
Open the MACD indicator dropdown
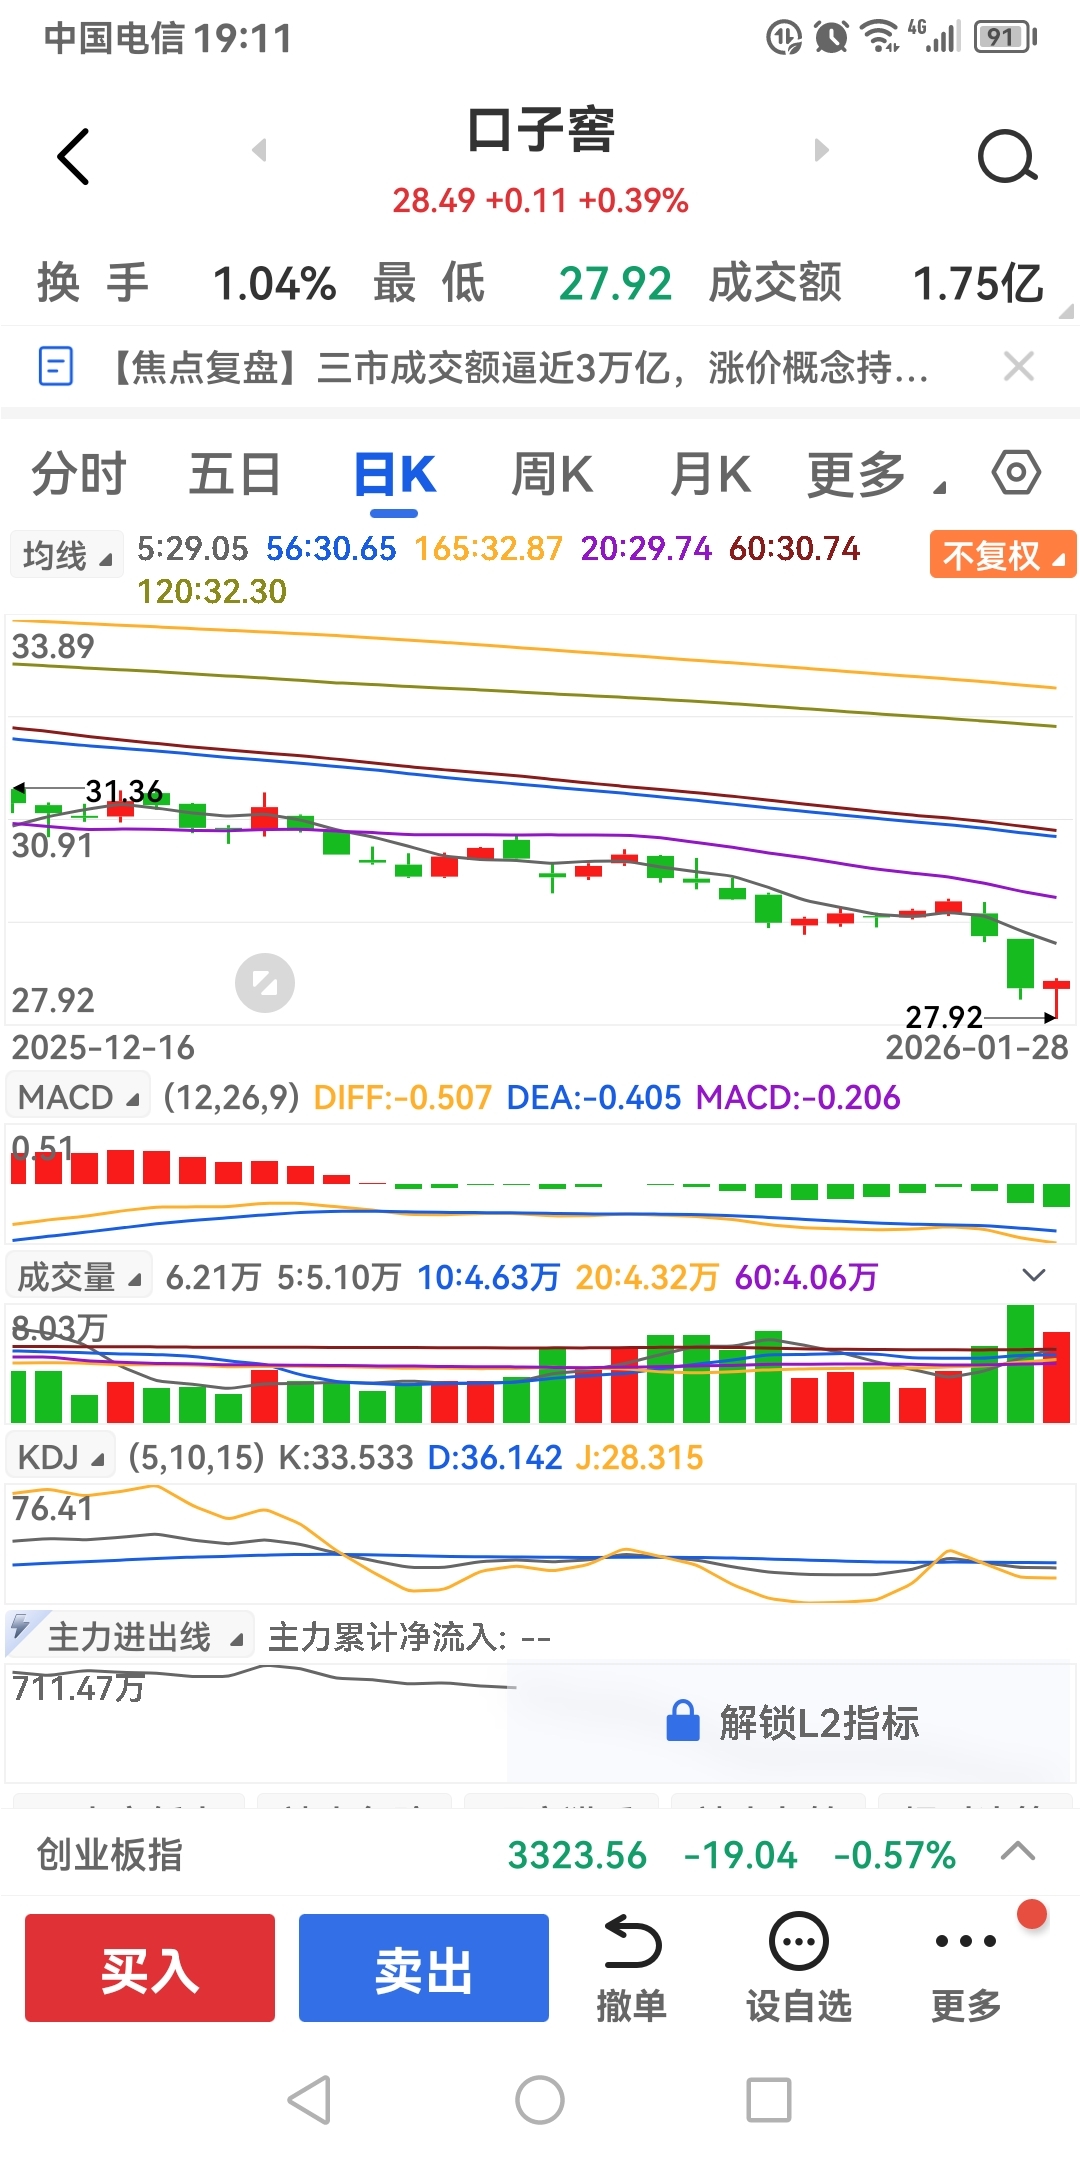point(78,1097)
